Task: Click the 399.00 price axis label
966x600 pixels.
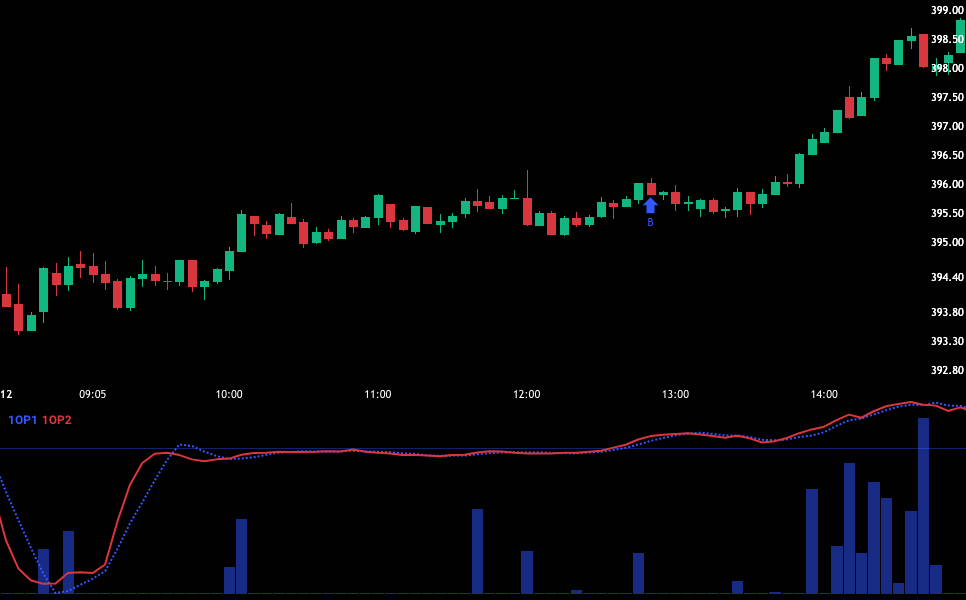Action: point(946,10)
